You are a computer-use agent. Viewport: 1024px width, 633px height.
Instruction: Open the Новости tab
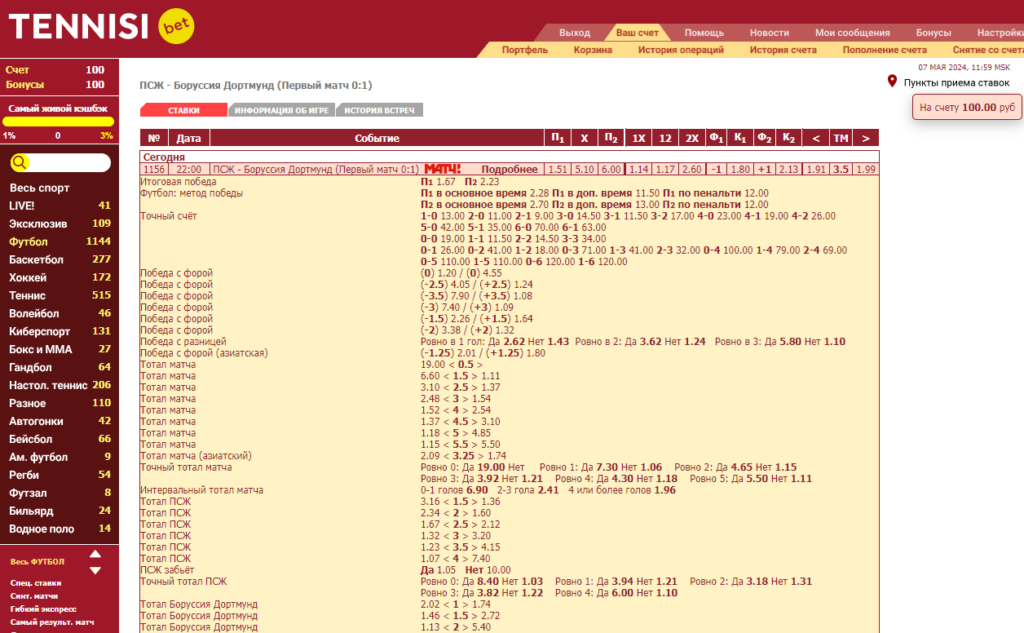(x=769, y=33)
